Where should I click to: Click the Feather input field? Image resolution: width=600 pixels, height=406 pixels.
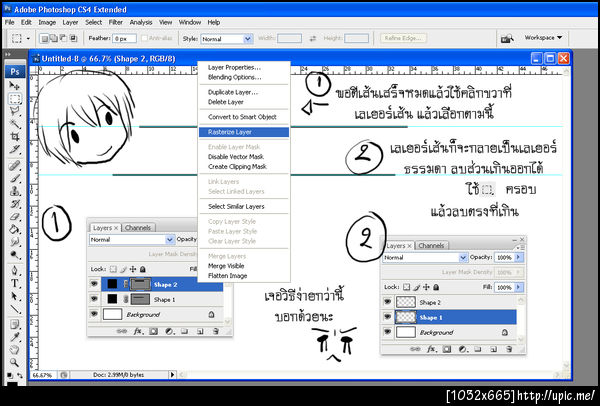tap(124, 39)
